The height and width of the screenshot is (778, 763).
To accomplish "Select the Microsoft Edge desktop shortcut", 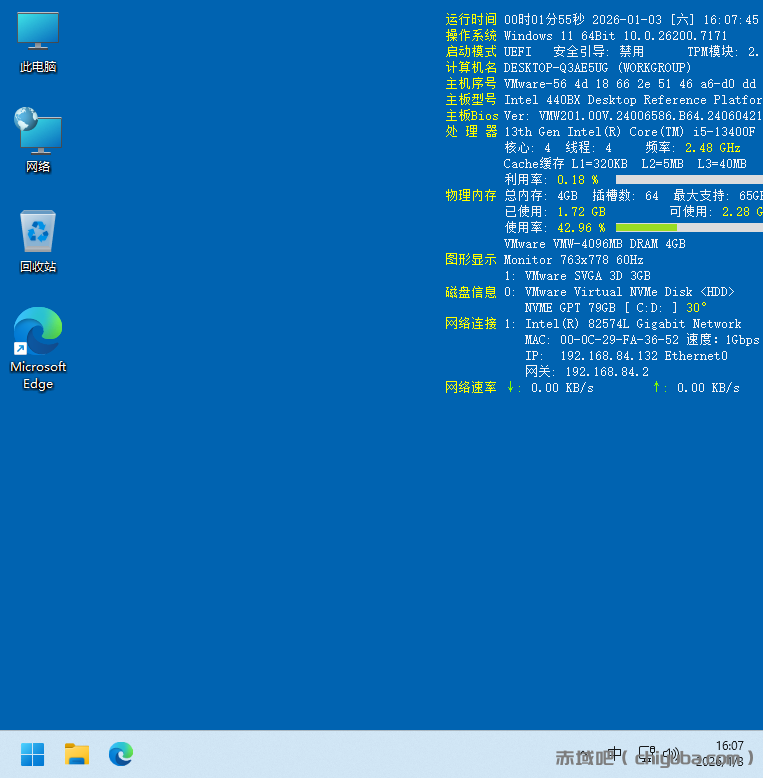I will tap(38, 348).
